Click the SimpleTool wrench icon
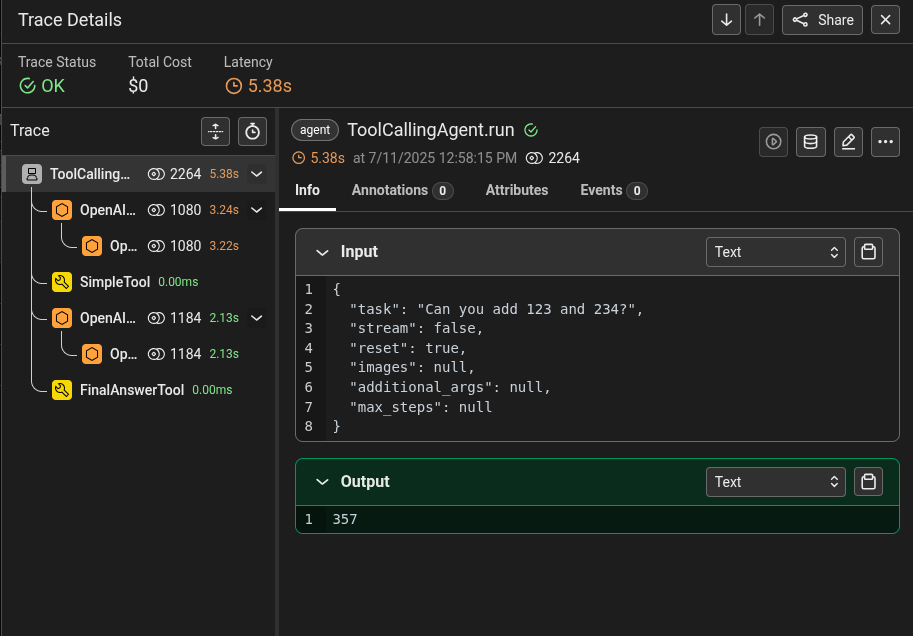Viewport: 913px width, 636px height. pyautogui.click(x=62, y=282)
